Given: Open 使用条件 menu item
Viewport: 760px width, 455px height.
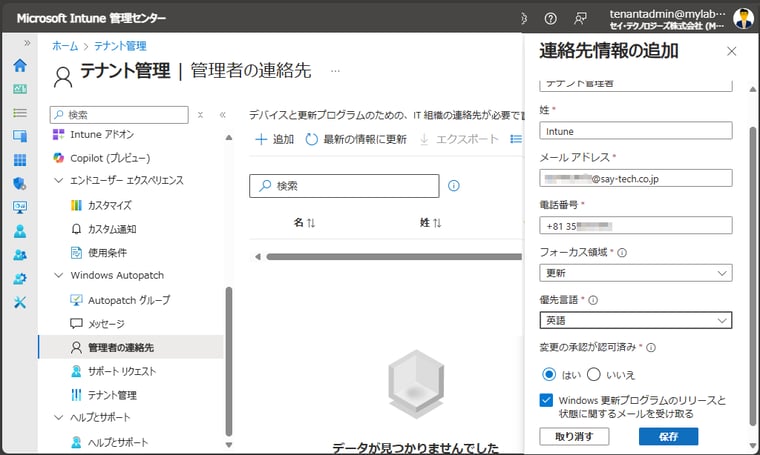Looking at the screenshot, I should tap(98, 252).
